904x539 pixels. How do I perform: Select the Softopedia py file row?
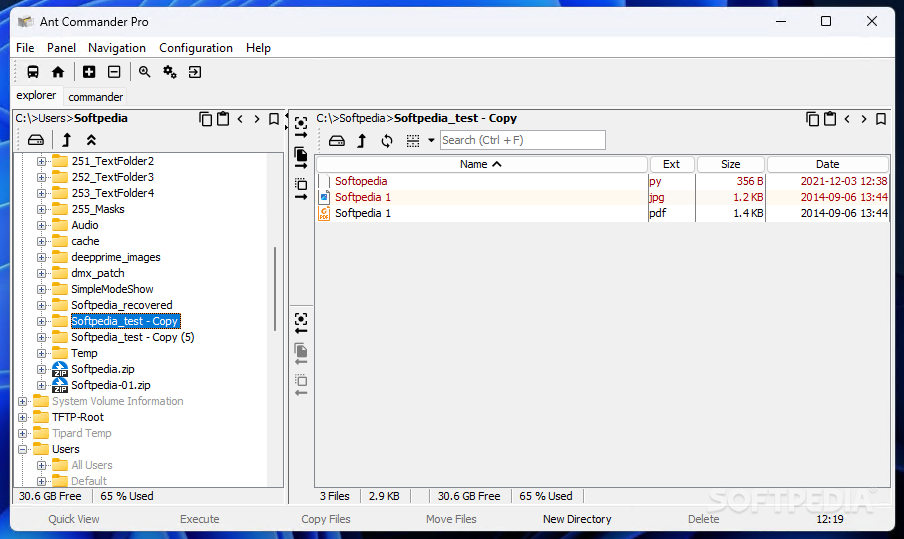(602, 181)
